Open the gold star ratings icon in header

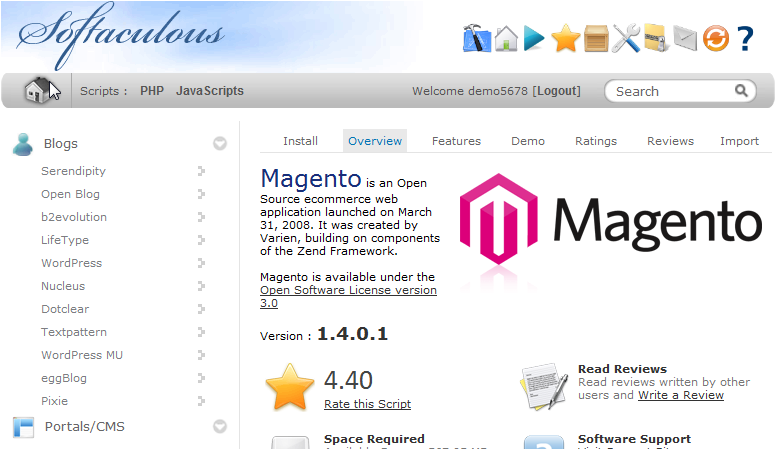coord(565,39)
